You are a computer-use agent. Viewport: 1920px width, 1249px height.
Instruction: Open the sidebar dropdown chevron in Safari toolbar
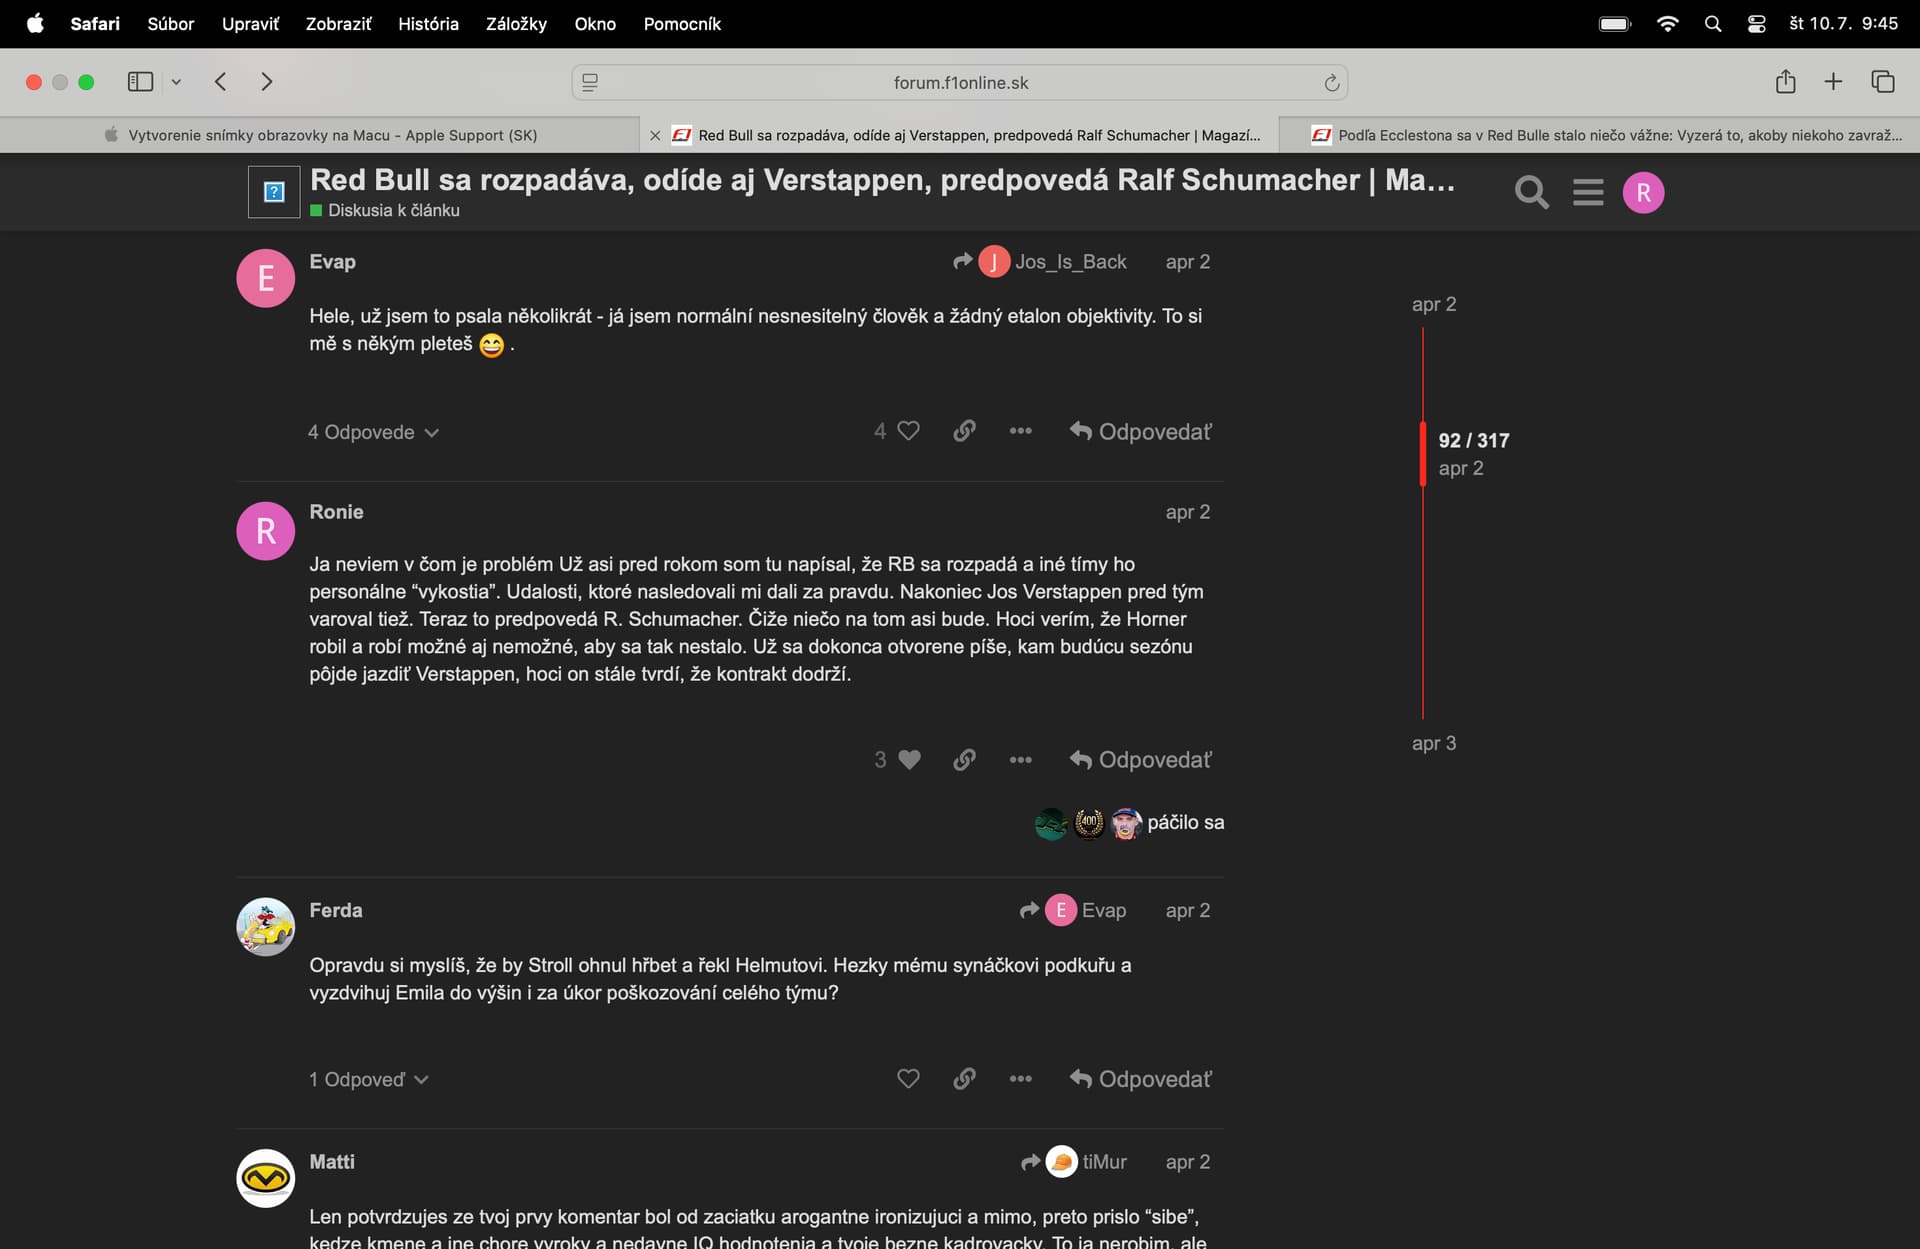click(176, 82)
